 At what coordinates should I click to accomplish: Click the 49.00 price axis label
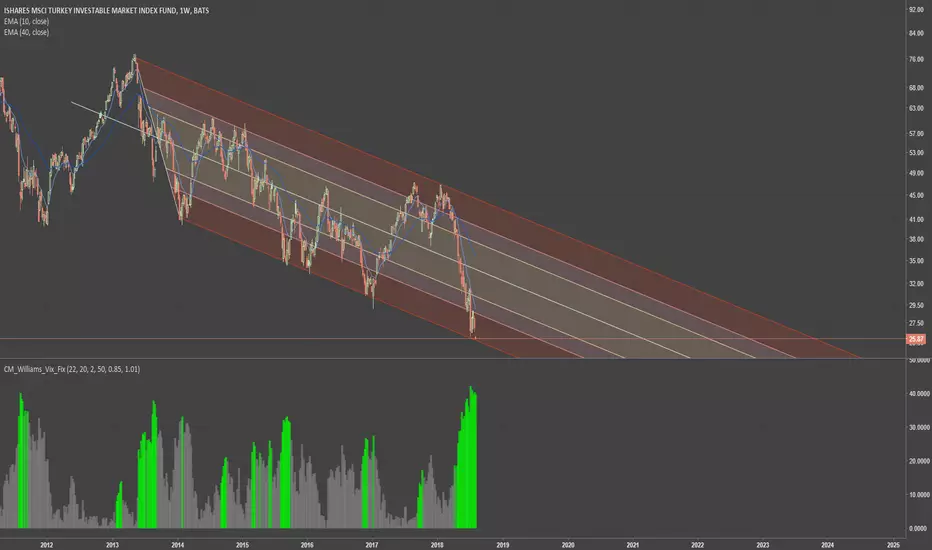(x=916, y=174)
